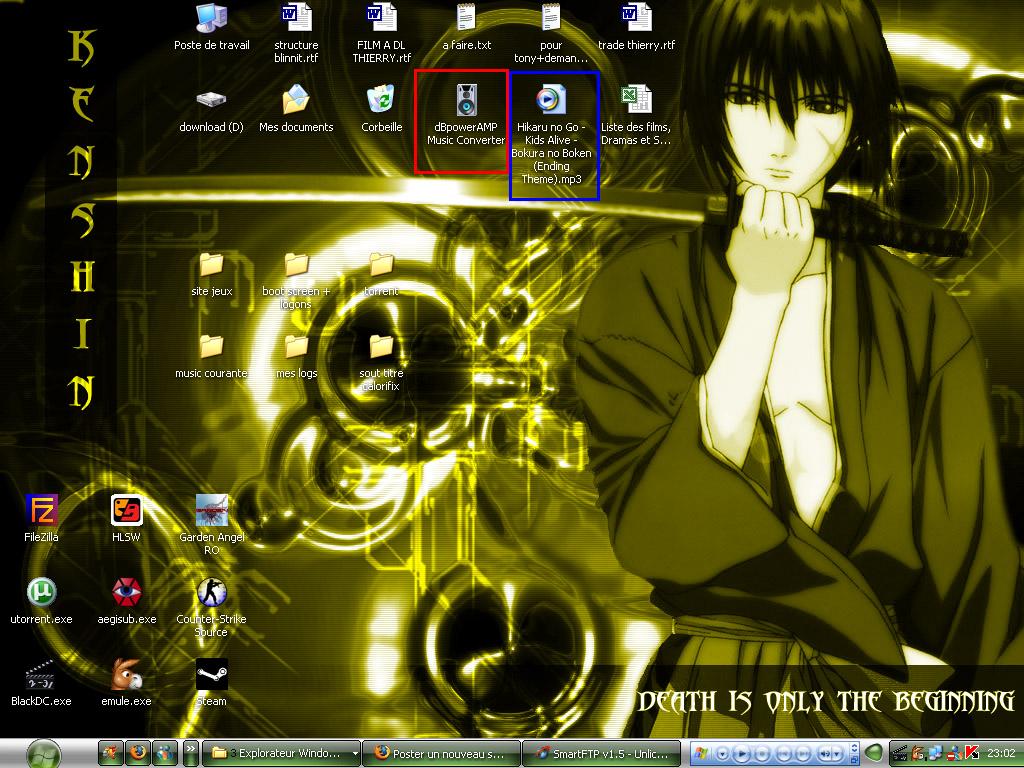This screenshot has height=768, width=1024.
Task: Open the structure blinnit.rtf document
Action: [296, 34]
